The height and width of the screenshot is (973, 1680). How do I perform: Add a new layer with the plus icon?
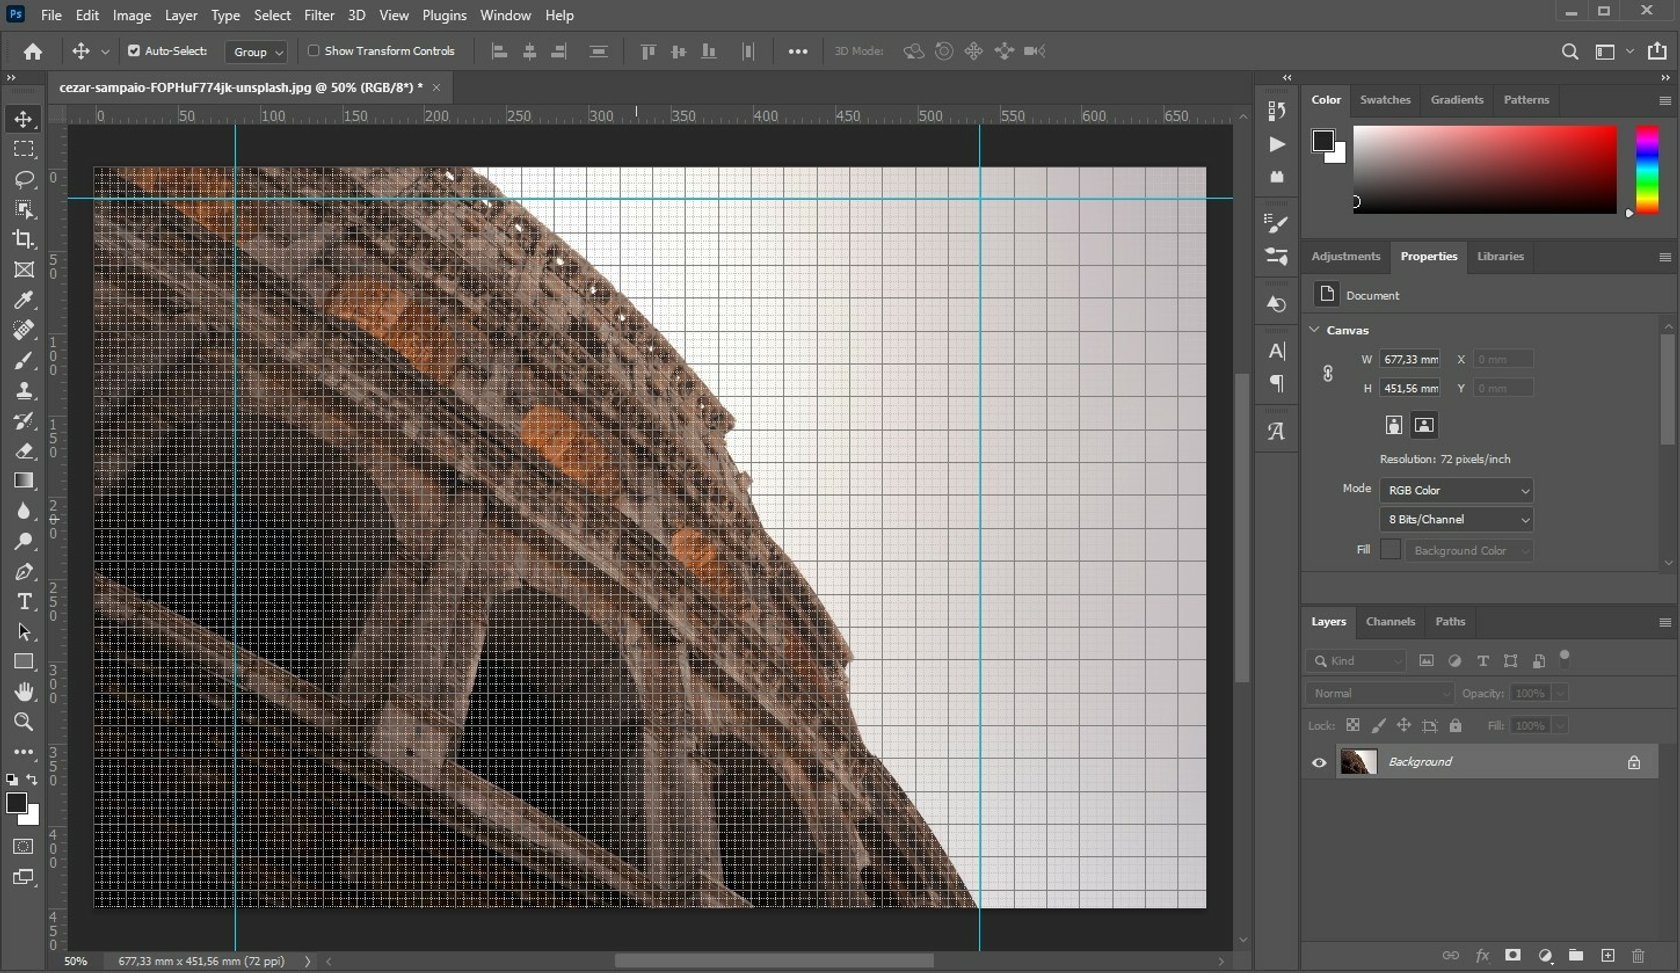click(x=1607, y=956)
